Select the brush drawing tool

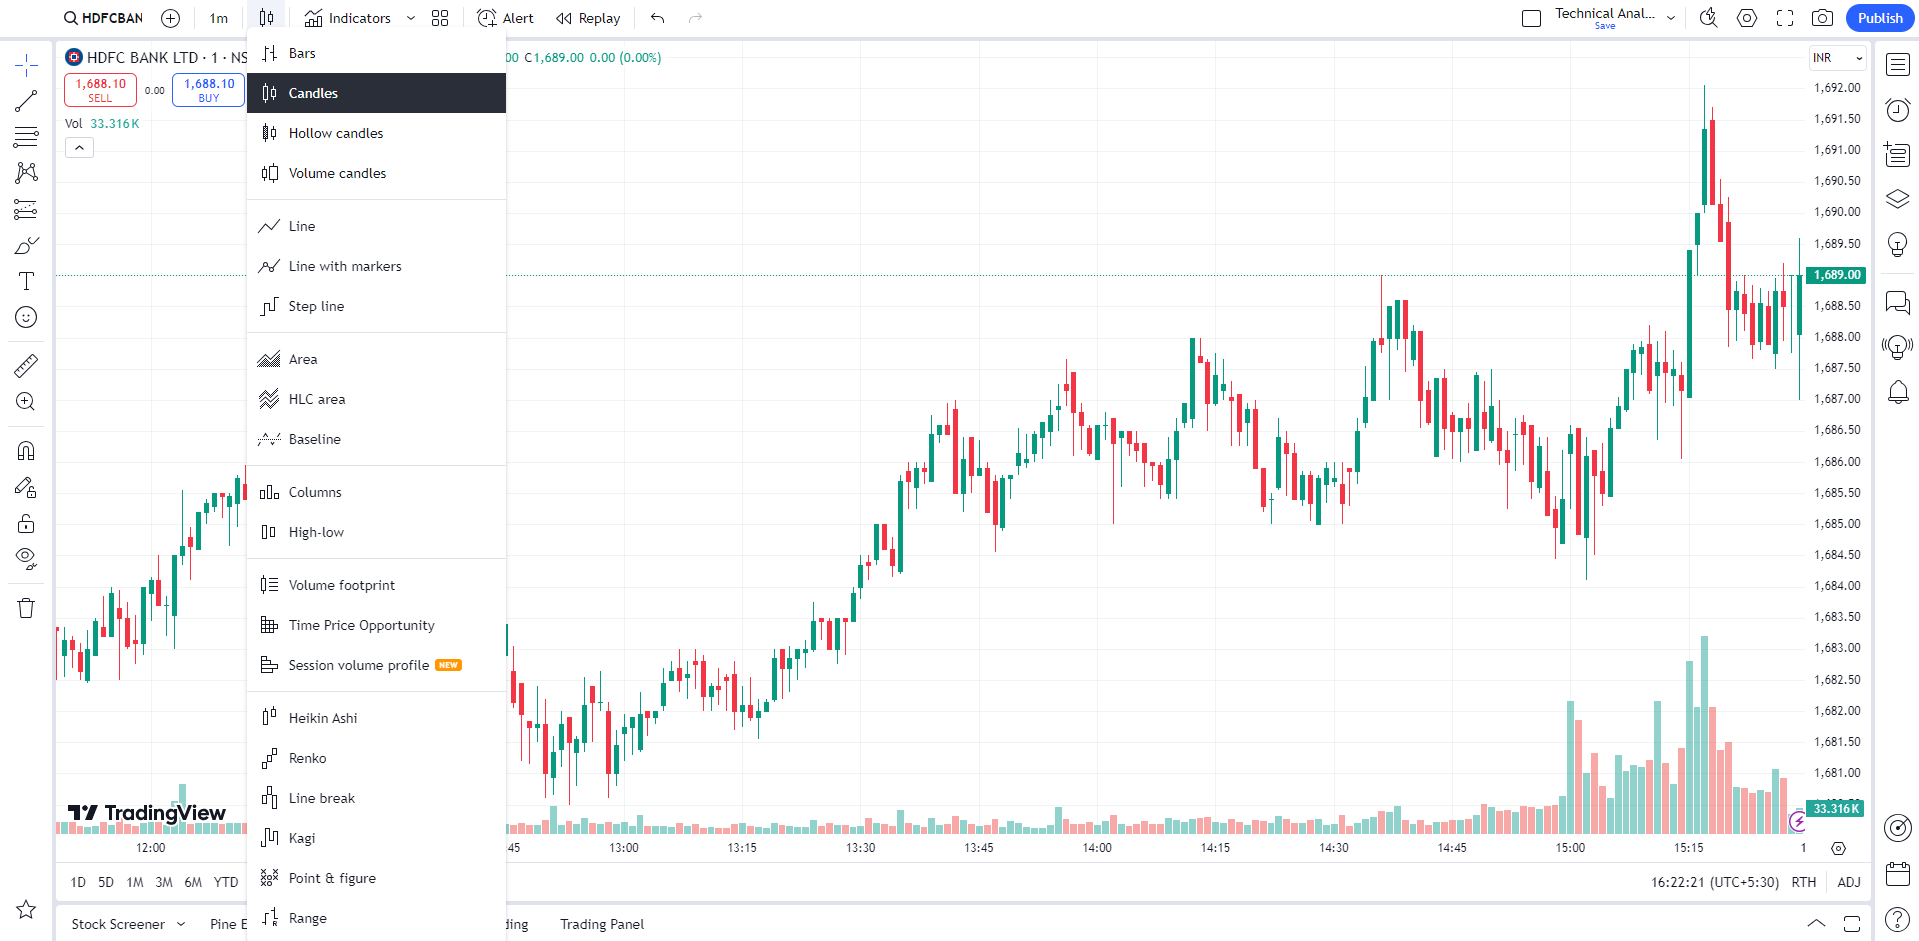click(x=26, y=246)
